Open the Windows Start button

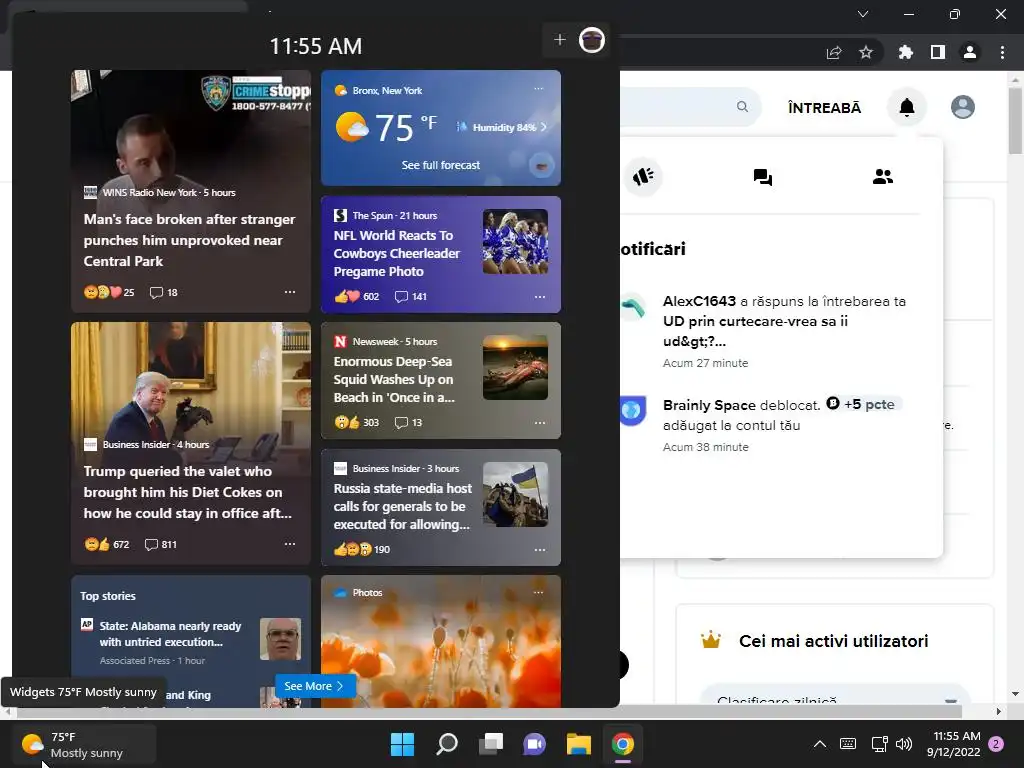point(402,744)
